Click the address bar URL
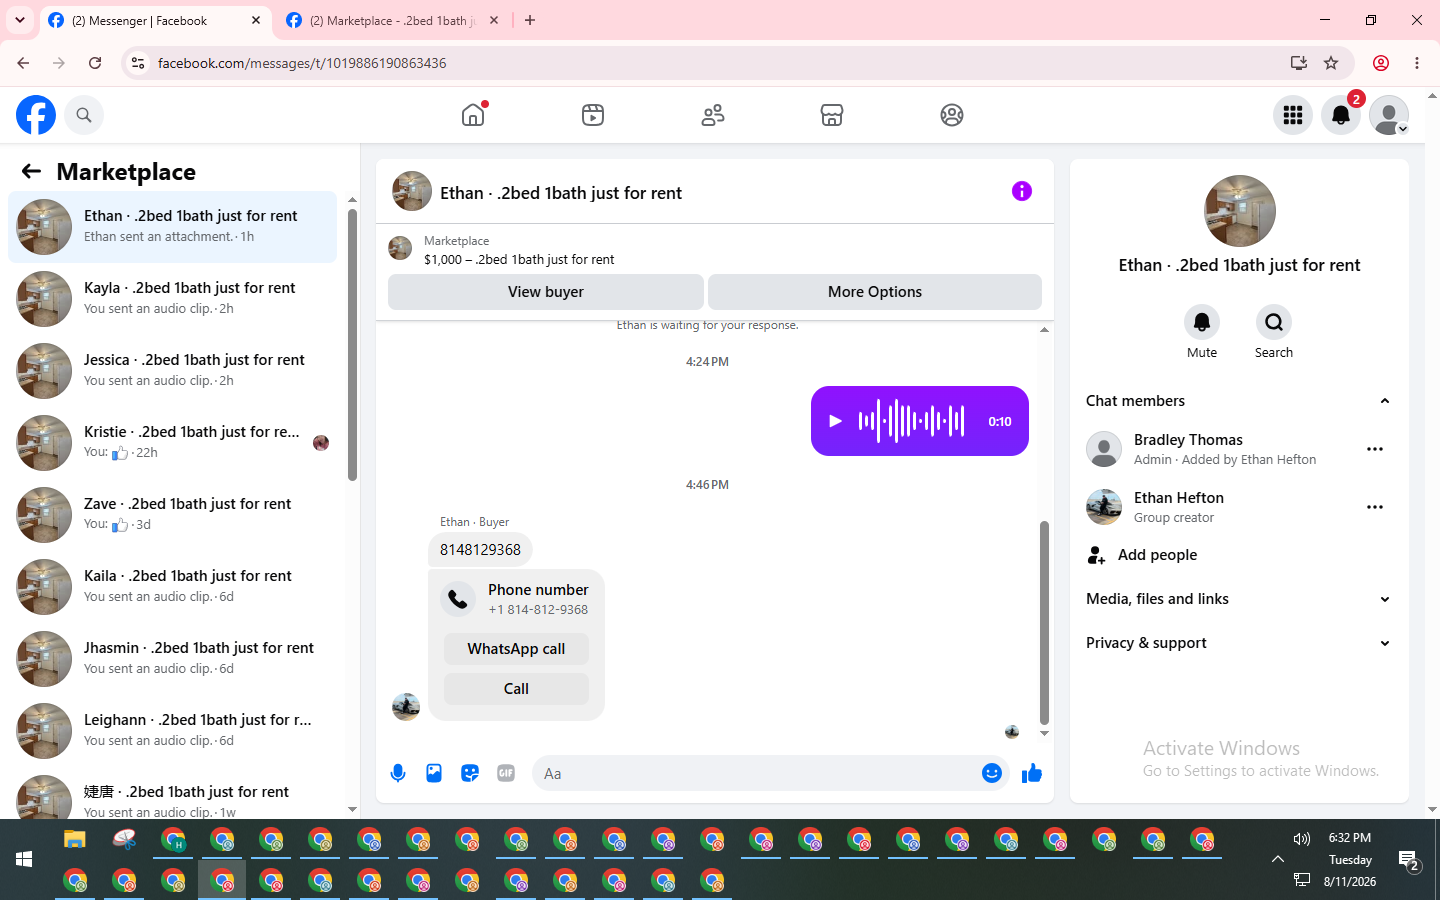This screenshot has height=900, width=1440. tap(302, 63)
